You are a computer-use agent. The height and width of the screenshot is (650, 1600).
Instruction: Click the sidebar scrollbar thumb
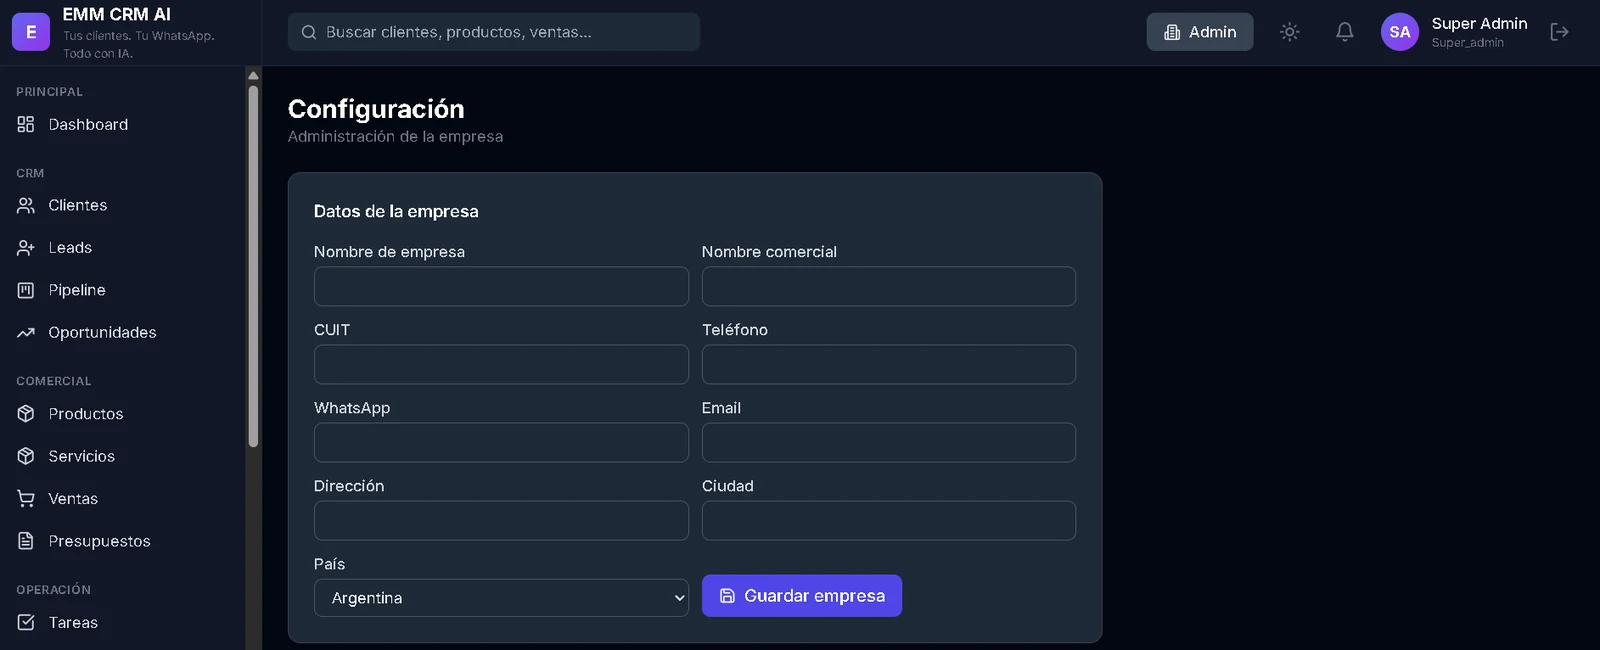[253, 266]
